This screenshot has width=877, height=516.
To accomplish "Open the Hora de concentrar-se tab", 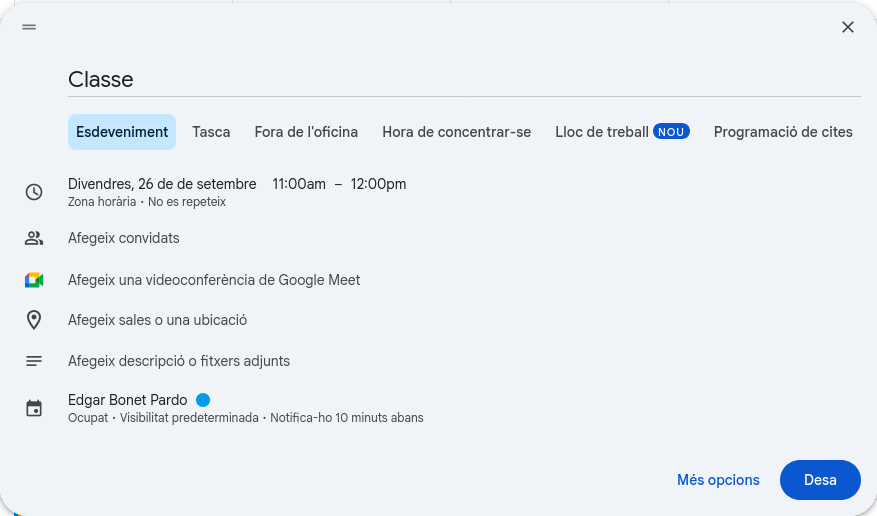I will 456,132.
